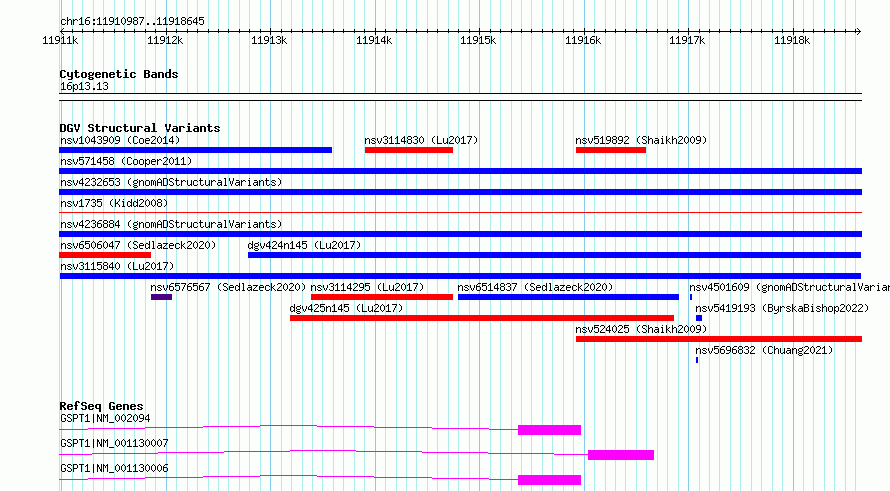
Task: Click the GSPT1 NM_002094 exon block
Action: tap(549, 430)
